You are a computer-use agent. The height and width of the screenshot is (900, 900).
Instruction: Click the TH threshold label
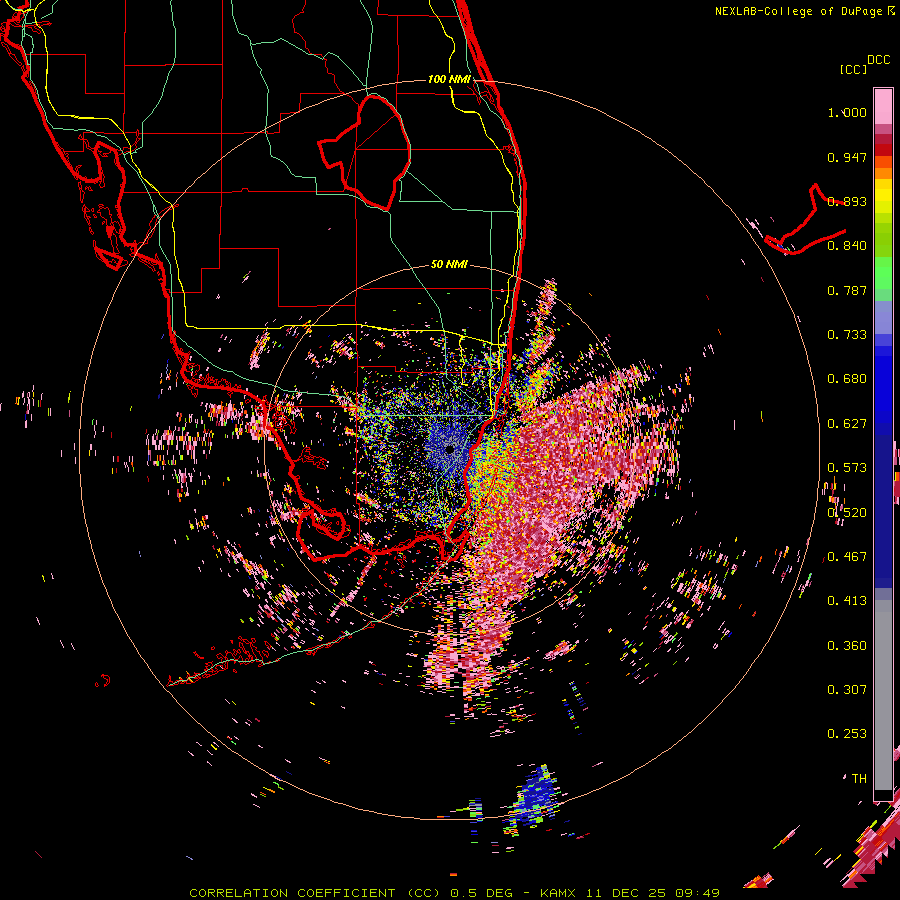point(859,779)
